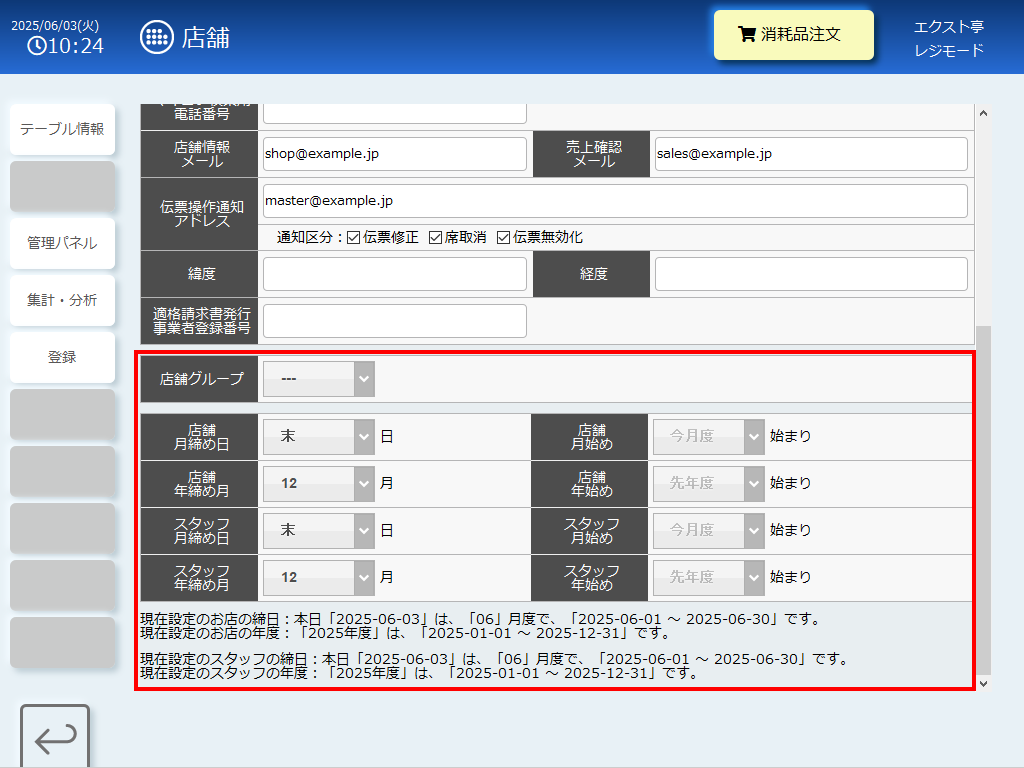Click the 登録 sidebar button
Screen dimensions: 1024x768
click(62, 357)
